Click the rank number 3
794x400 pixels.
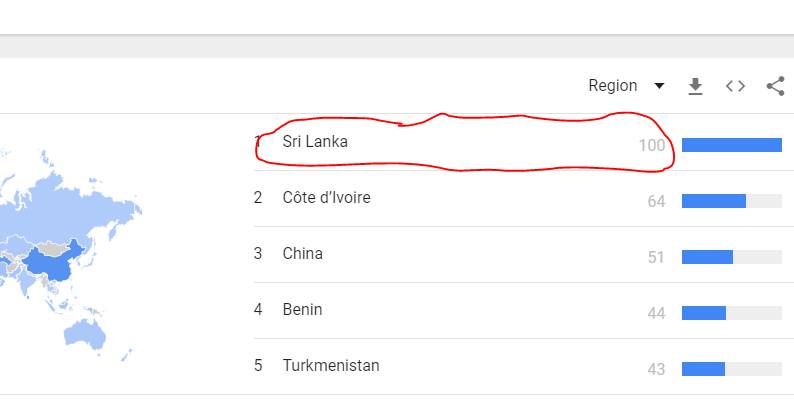click(258, 254)
